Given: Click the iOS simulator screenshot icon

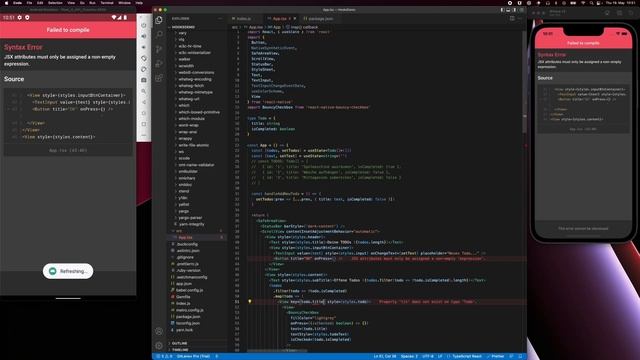Looking at the screenshot, I should point(619,13).
